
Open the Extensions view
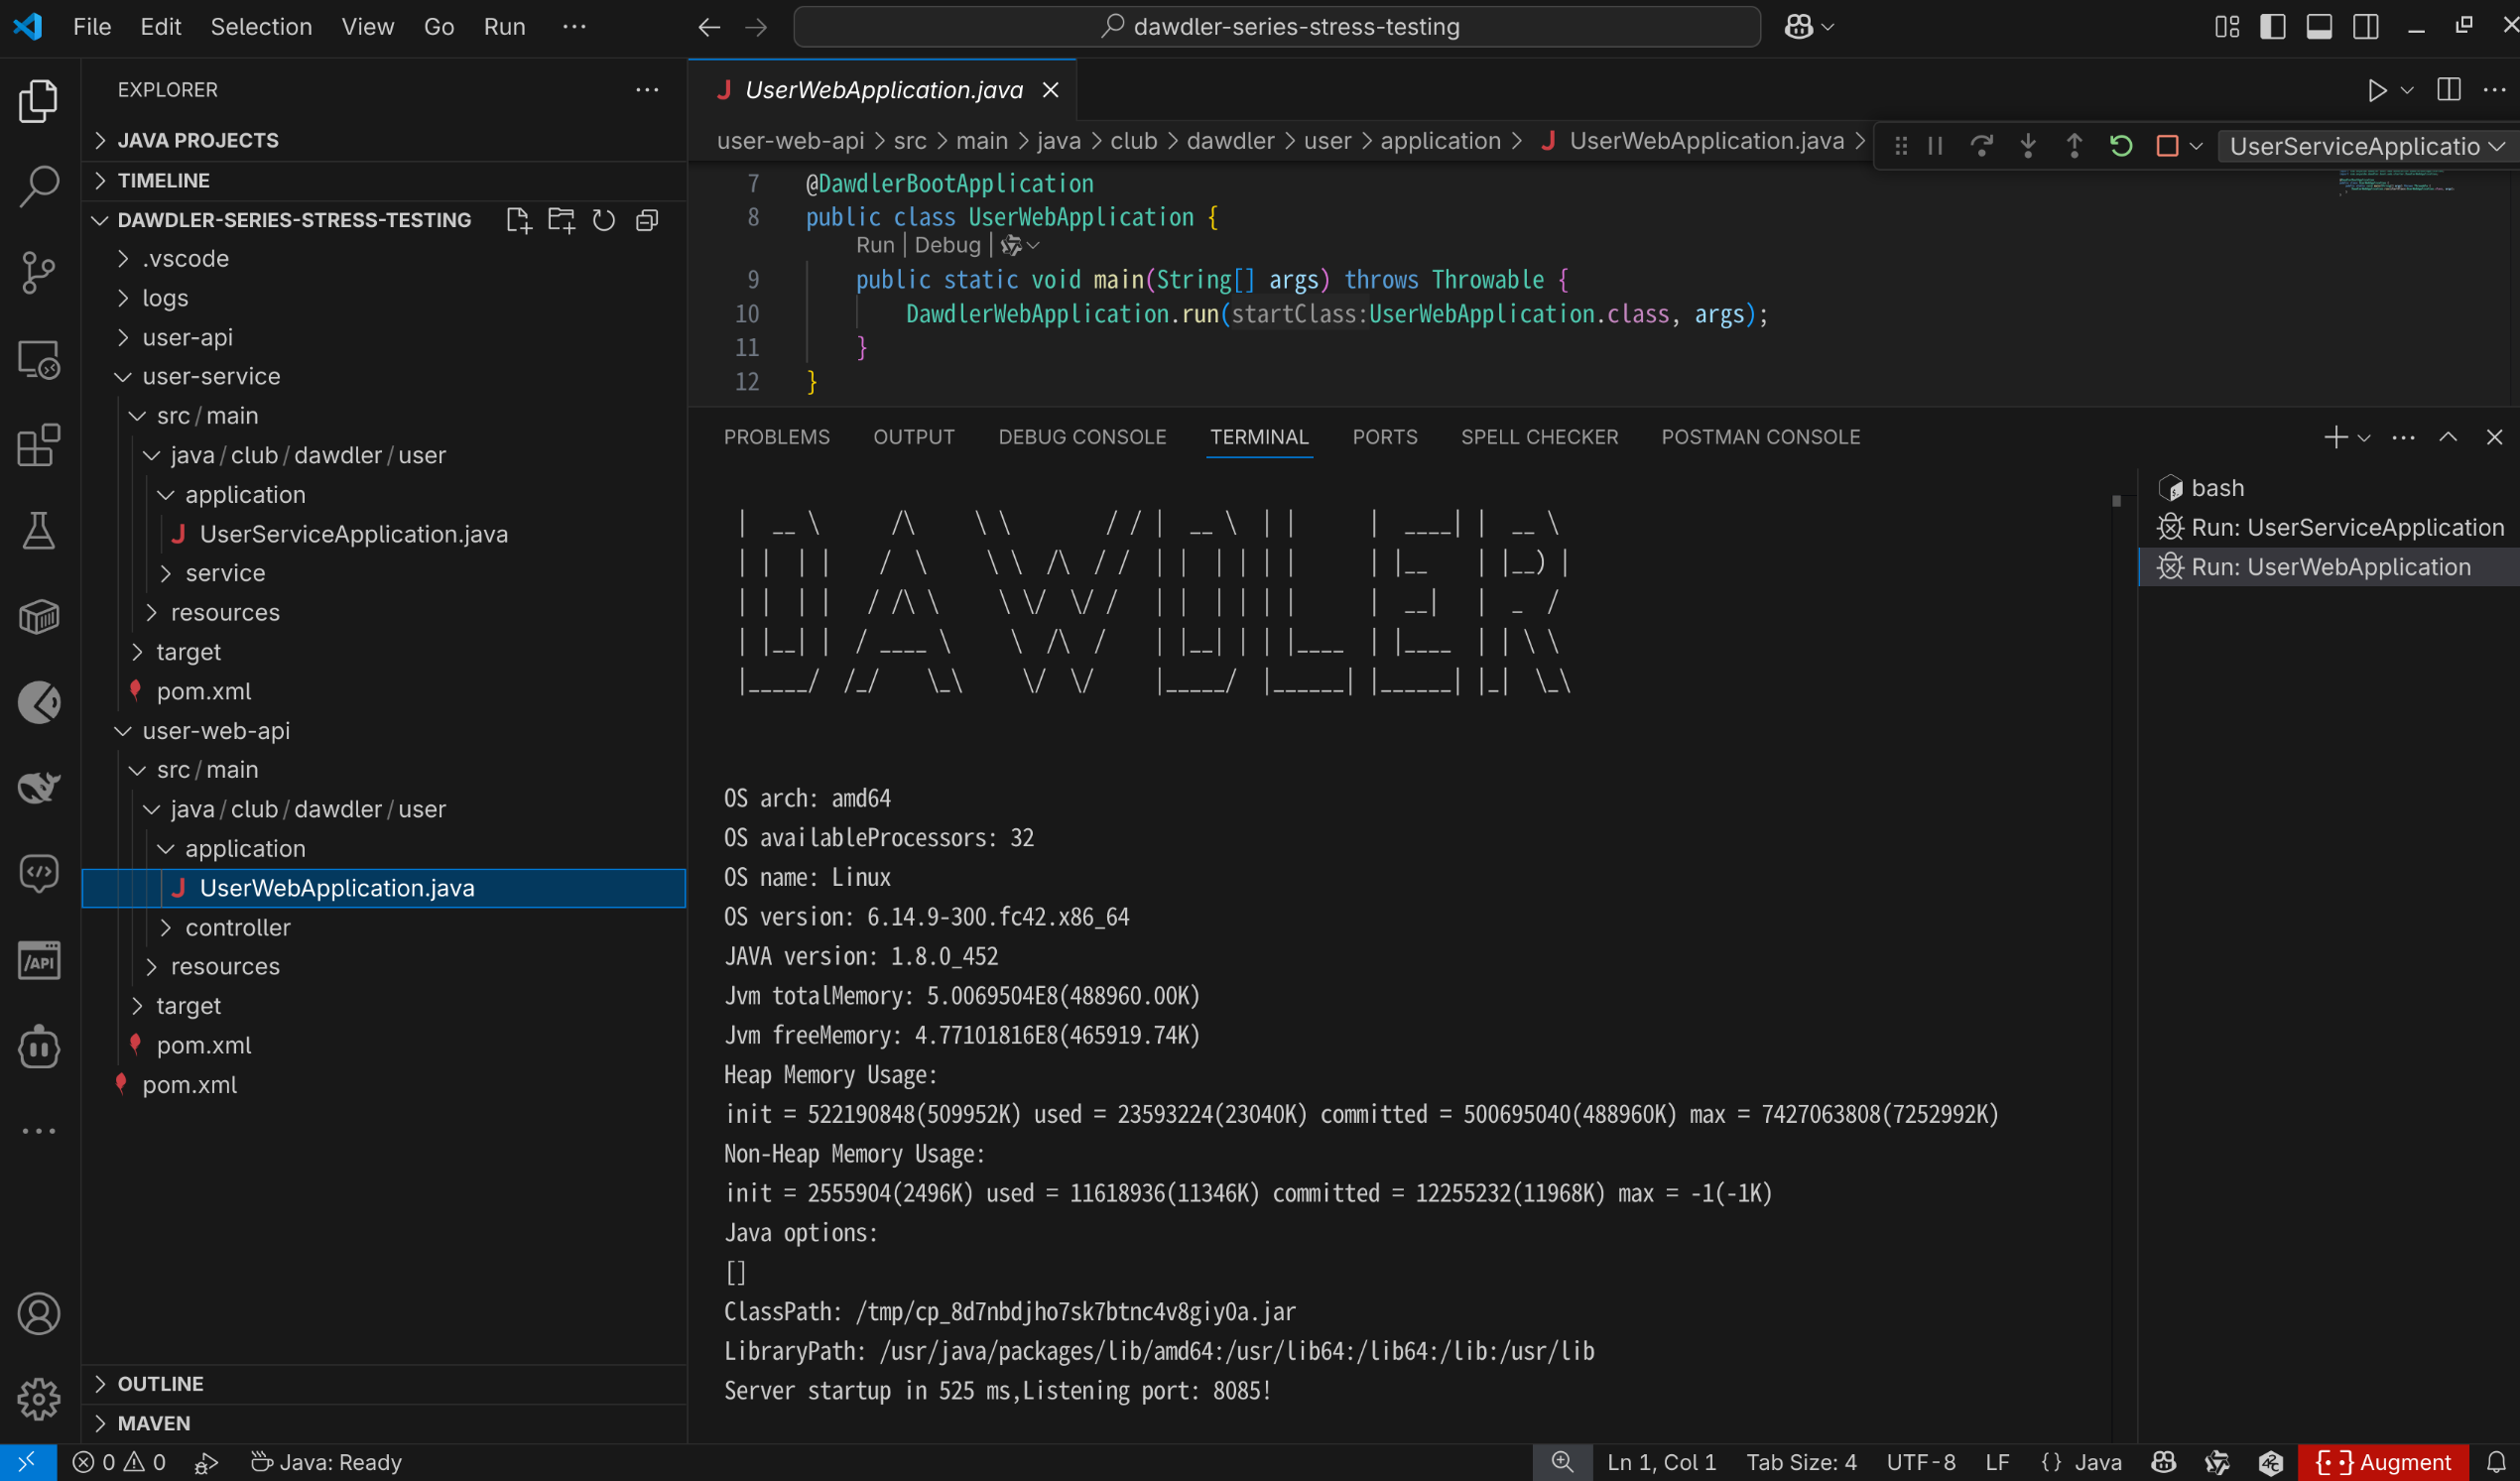coord(38,445)
